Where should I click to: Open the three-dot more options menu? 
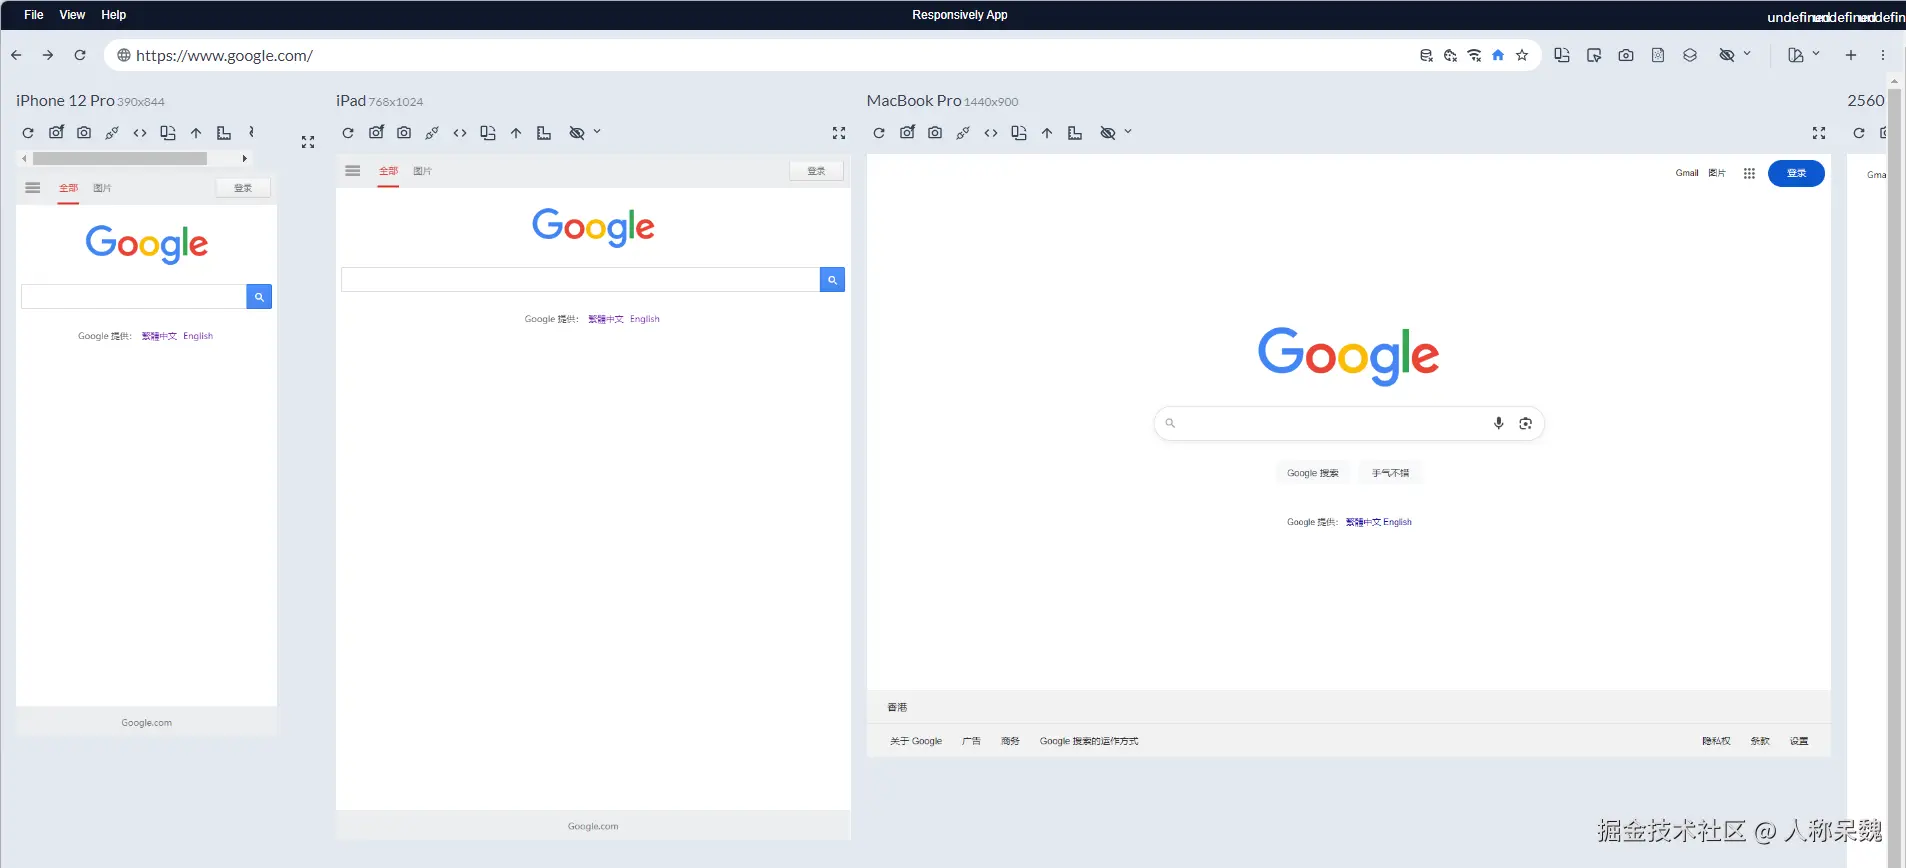tap(1883, 55)
